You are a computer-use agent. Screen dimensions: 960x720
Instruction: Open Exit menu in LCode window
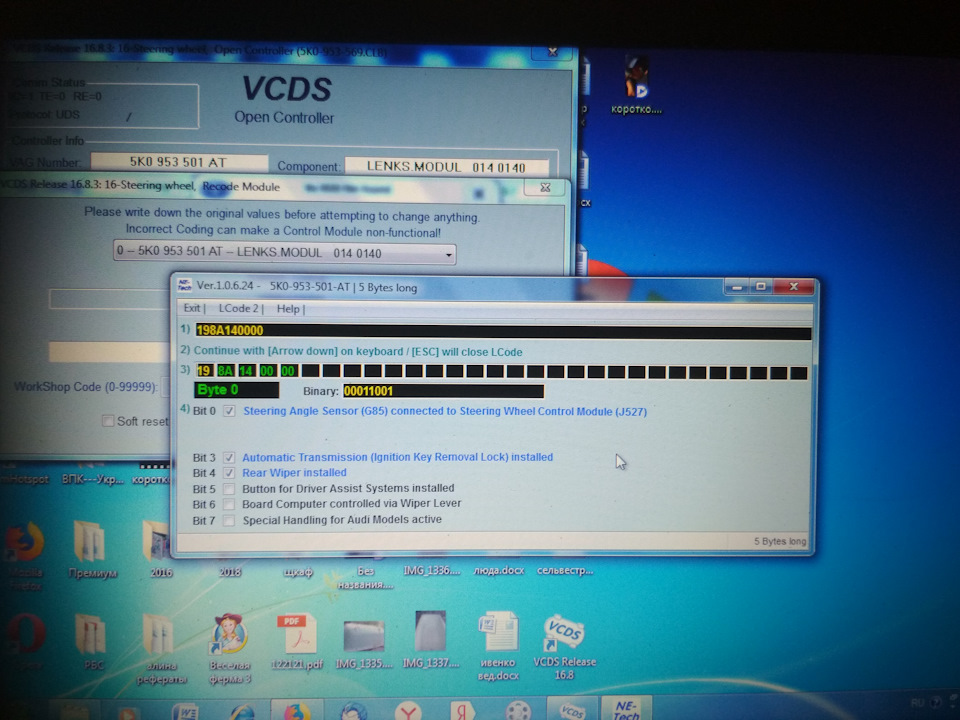(x=192, y=309)
